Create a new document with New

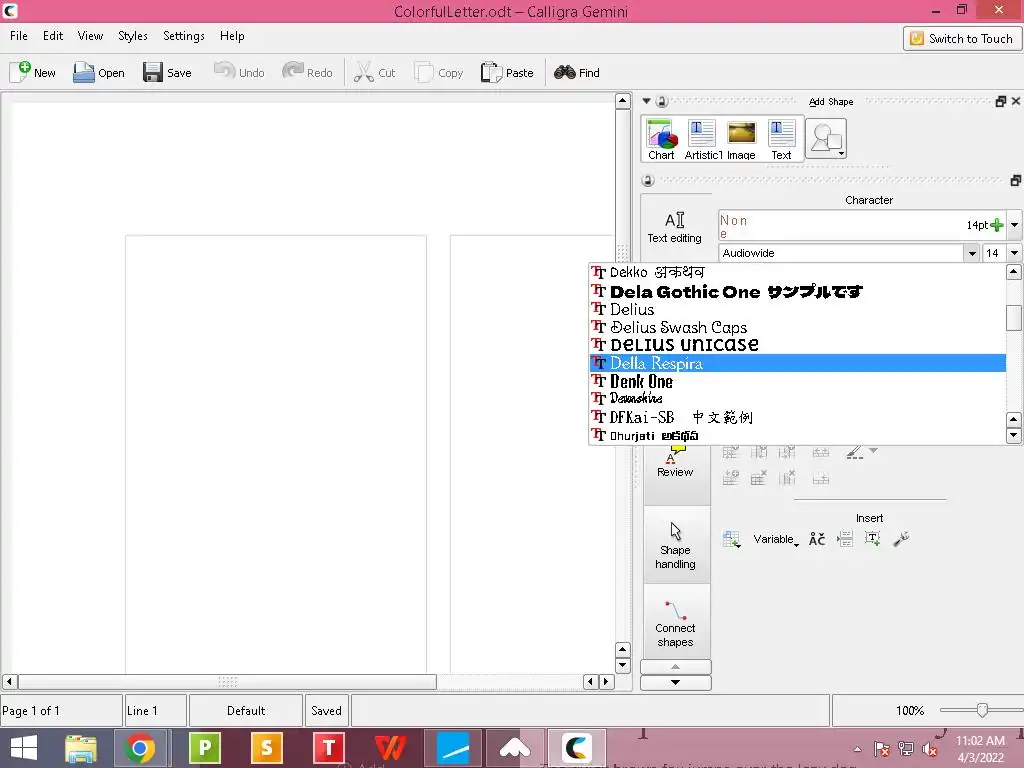[x=33, y=72]
